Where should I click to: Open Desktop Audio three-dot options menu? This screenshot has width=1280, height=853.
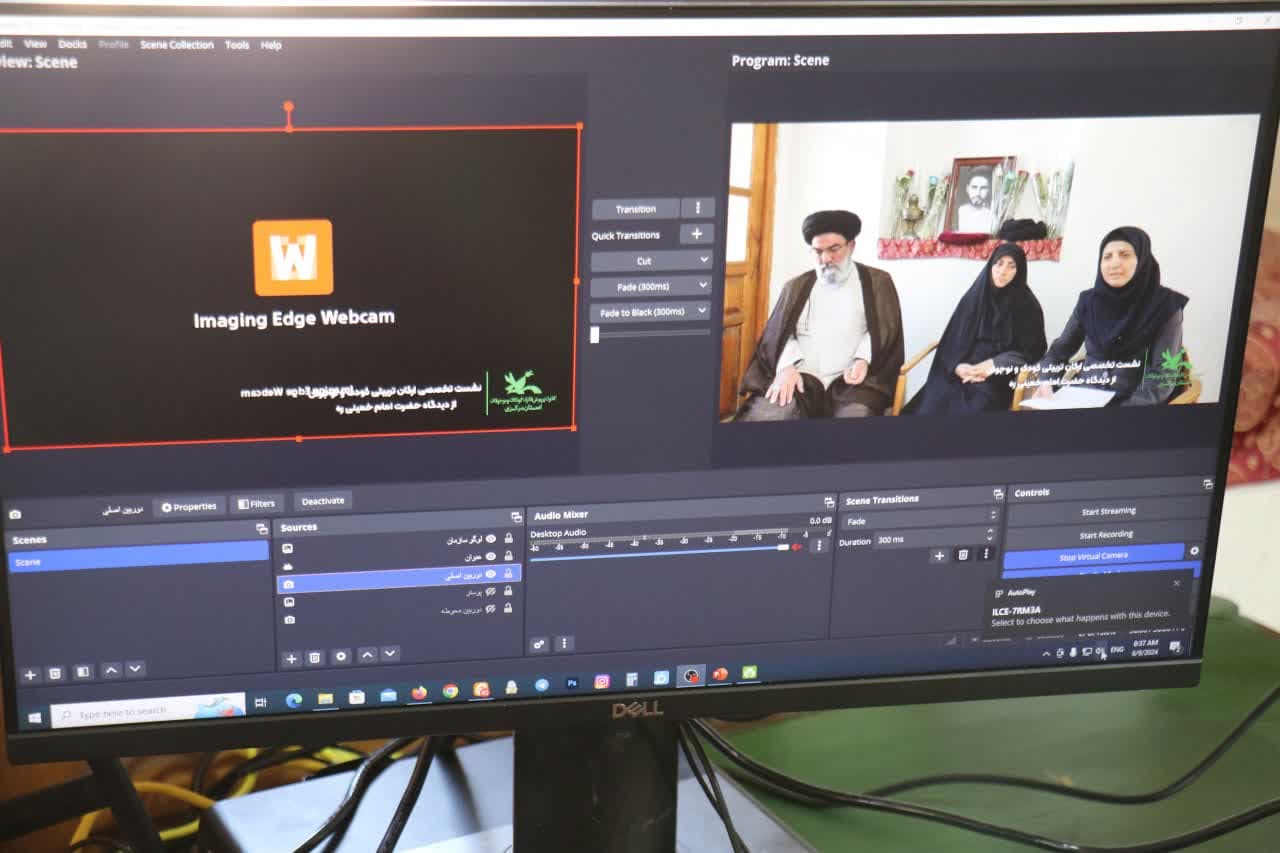coord(818,545)
